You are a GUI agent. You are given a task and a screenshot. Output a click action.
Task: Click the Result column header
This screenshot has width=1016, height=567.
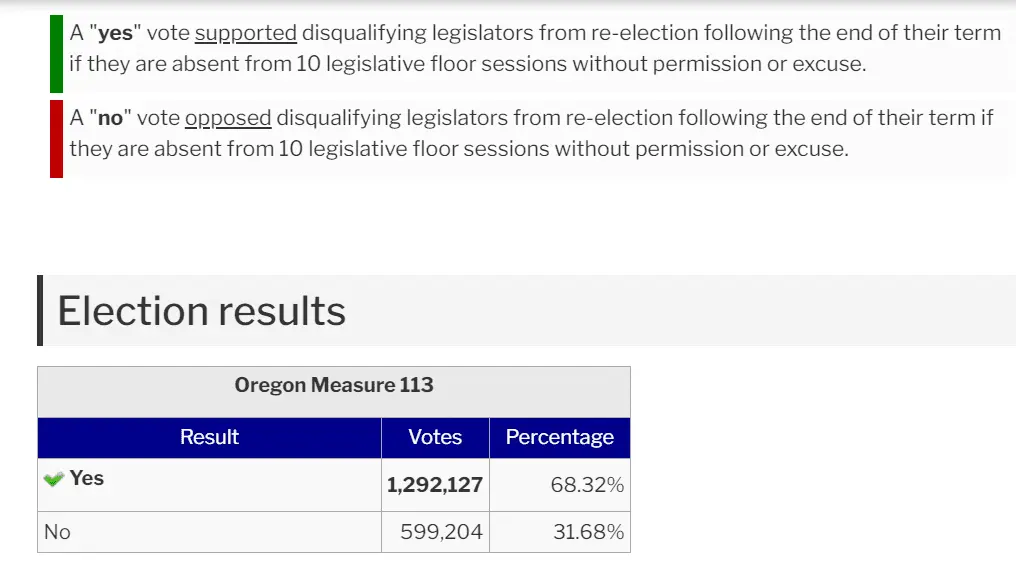pyautogui.click(x=209, y=437)
